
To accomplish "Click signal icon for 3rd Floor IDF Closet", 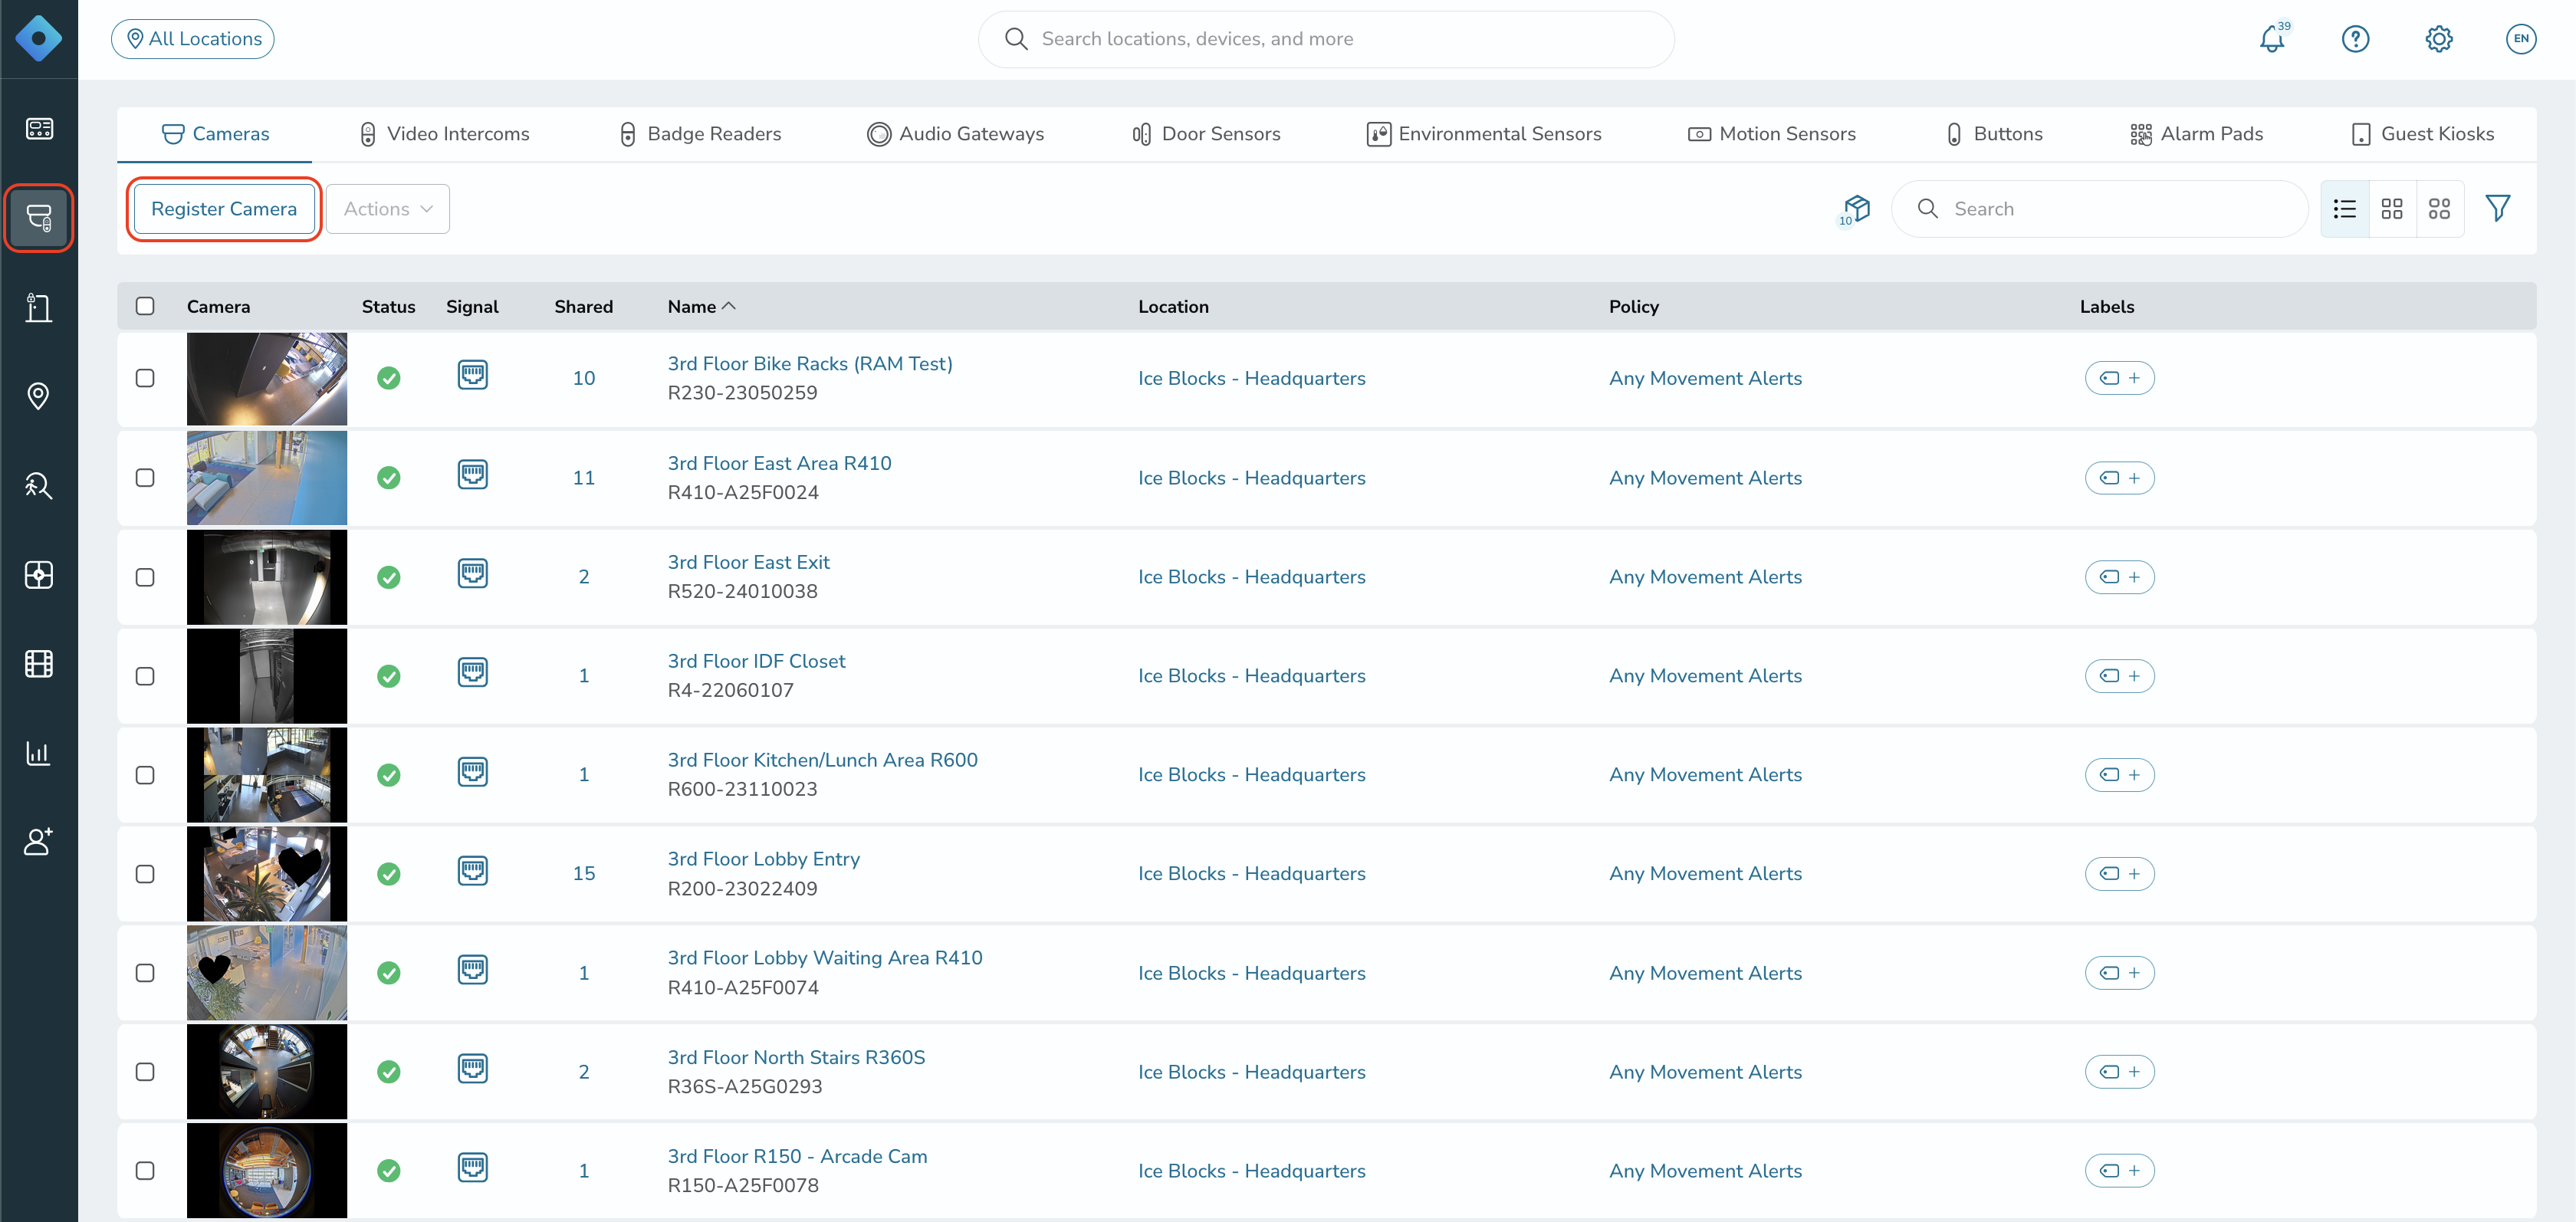I will 473,672.
